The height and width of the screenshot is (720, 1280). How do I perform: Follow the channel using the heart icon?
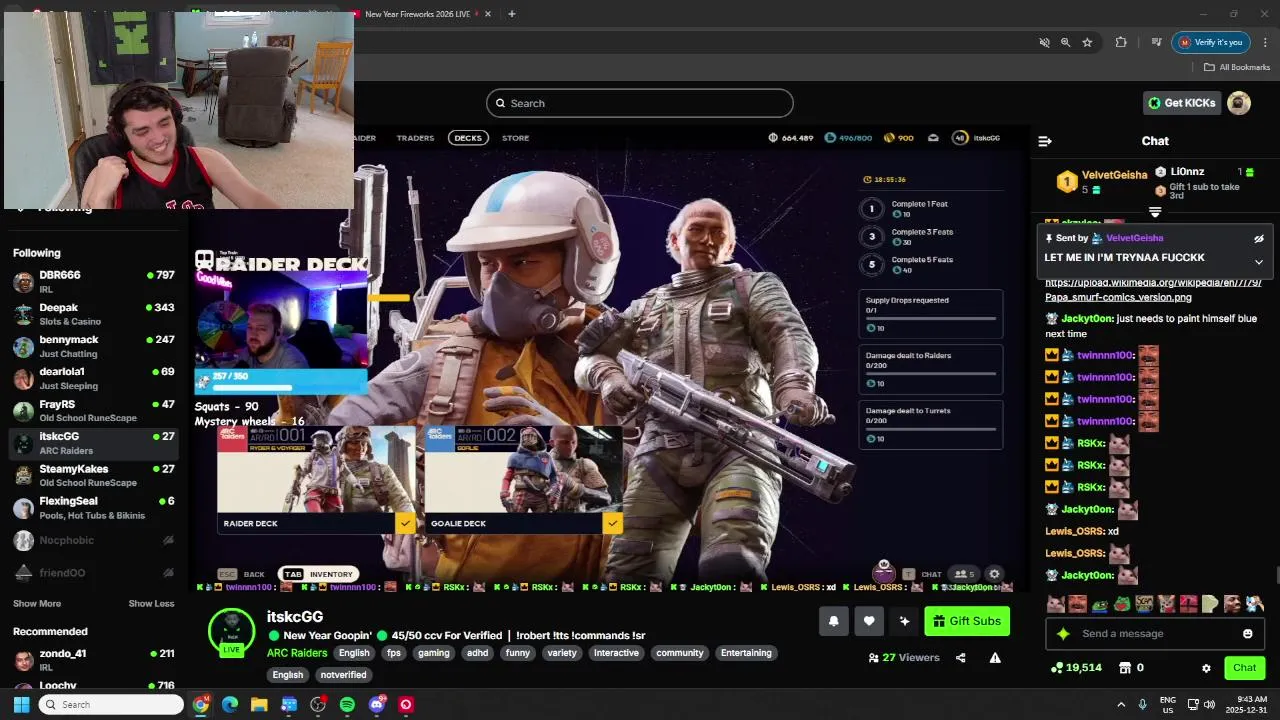[869, 621]
